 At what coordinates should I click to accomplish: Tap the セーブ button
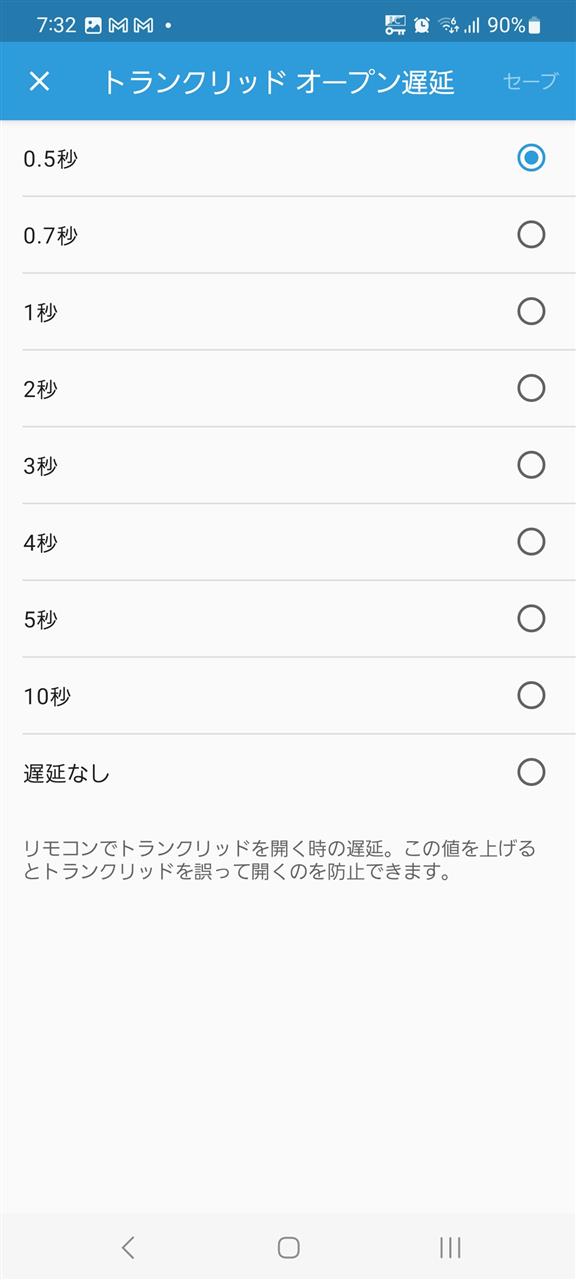click(x=531, y=81)
